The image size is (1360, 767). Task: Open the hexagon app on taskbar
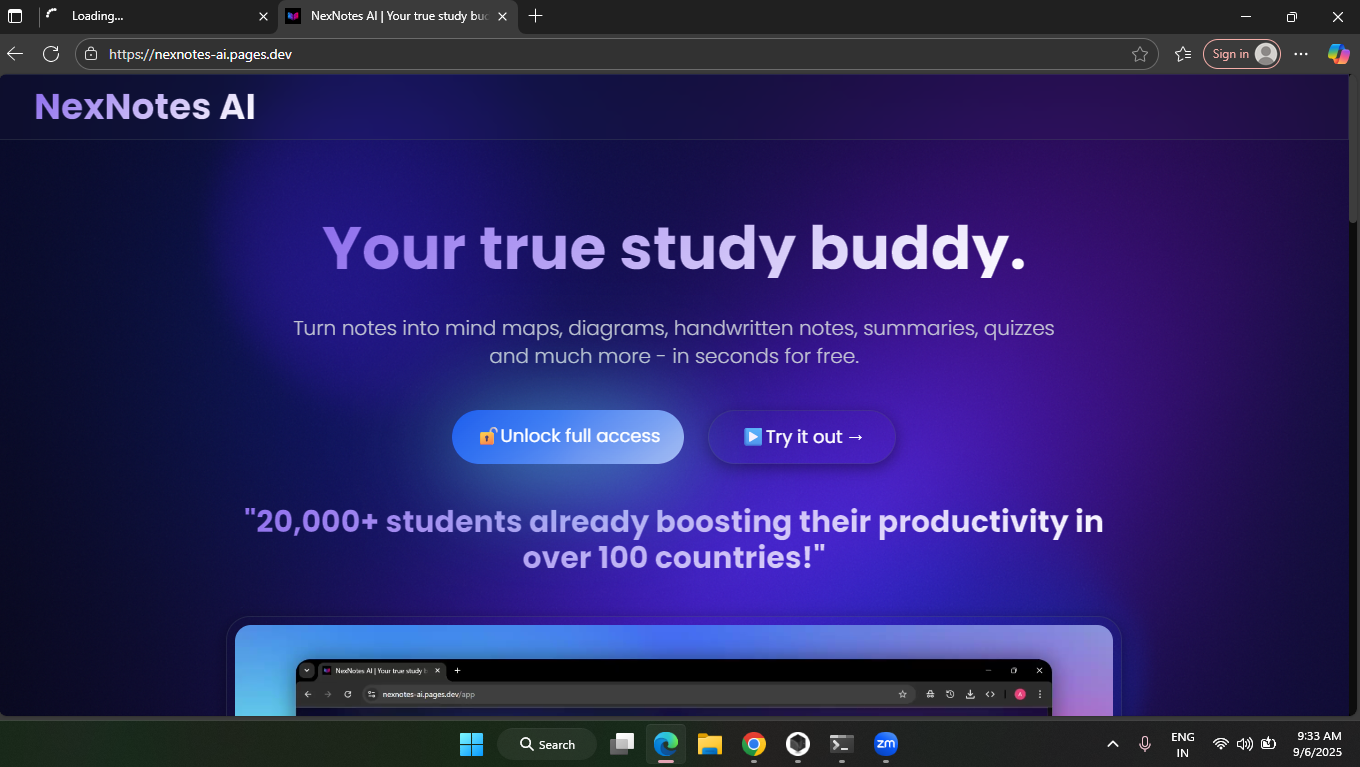(798, 744)
